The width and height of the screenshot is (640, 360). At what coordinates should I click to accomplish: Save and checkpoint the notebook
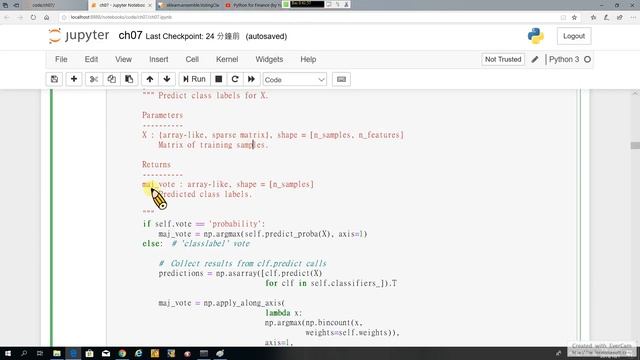54,79
